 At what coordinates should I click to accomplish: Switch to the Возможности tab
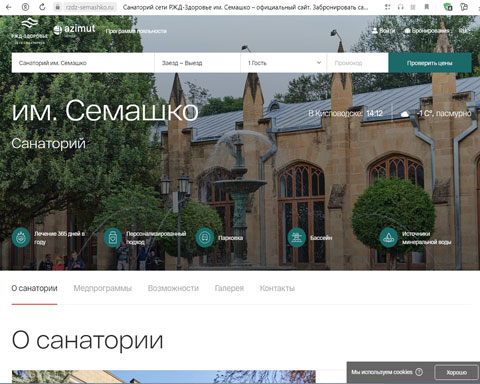173,288
